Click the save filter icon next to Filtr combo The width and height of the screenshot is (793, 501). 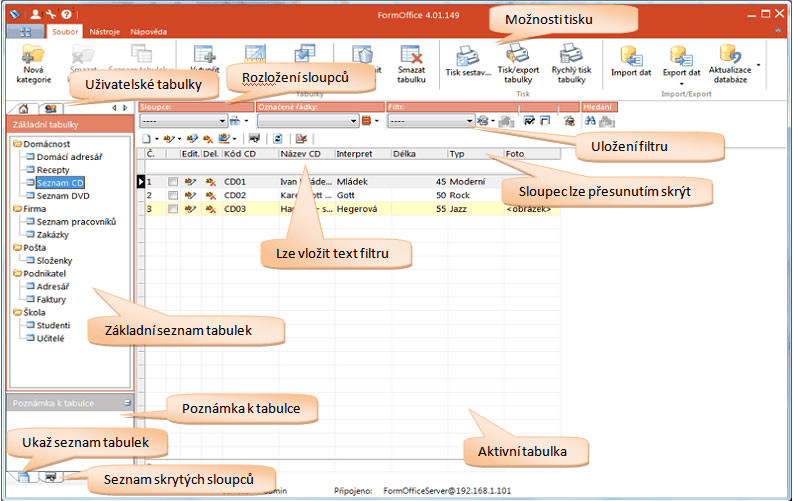click(x=483, y=121)
